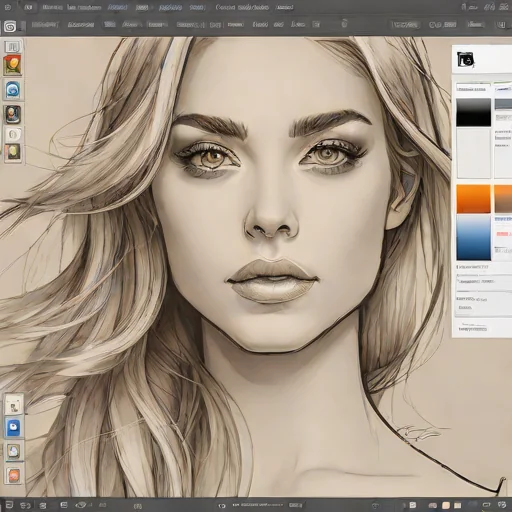512x512 pixels.
Task: Click the blue square icon in lower-left palette
Action: pos(14,427)
